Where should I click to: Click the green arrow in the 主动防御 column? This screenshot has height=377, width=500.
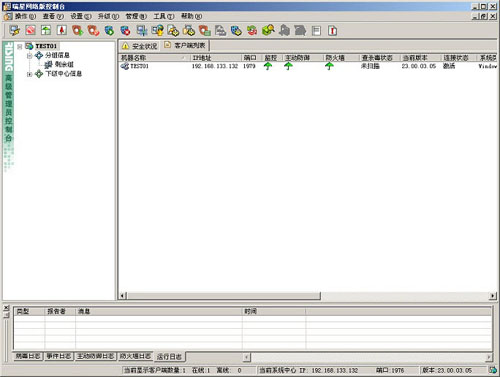(288, 66)
